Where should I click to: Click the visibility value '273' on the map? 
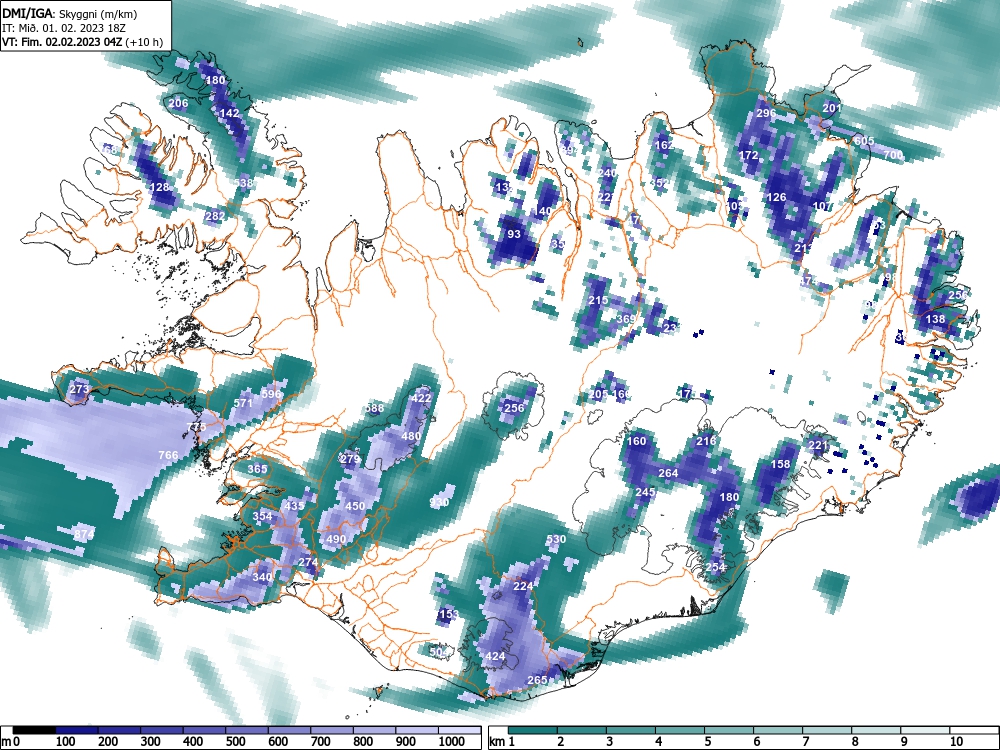(79, 389)
